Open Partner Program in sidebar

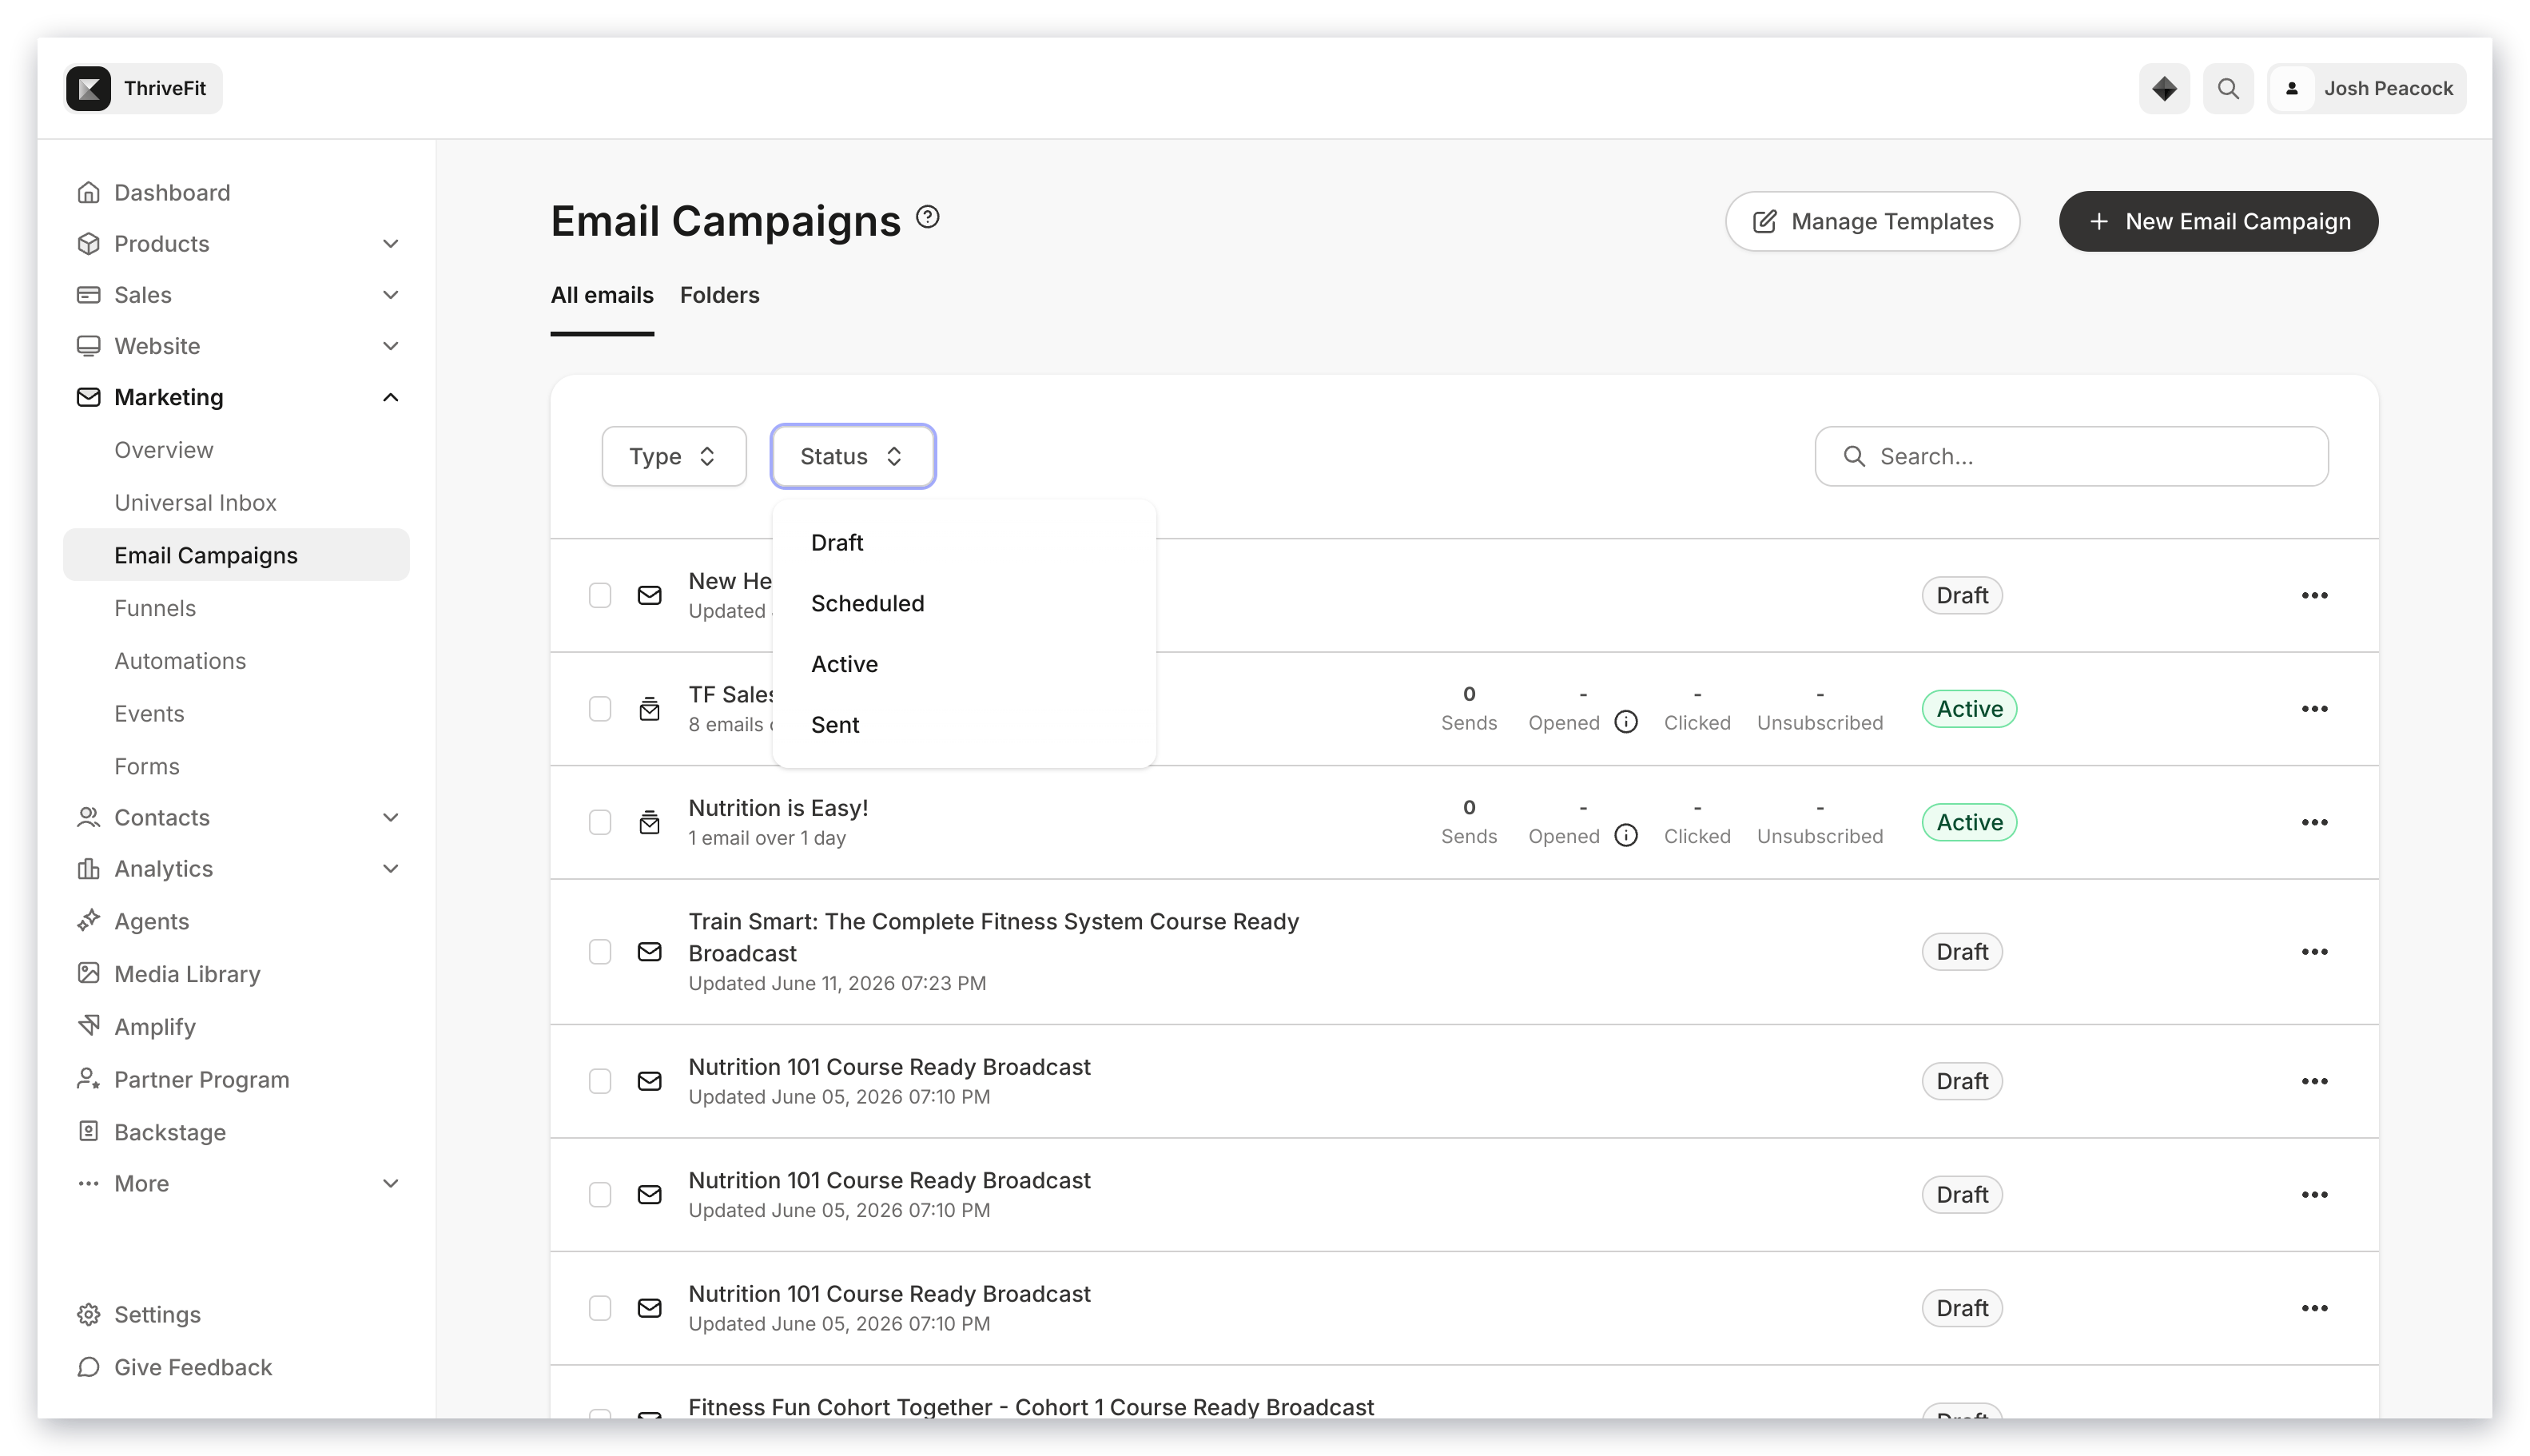coord(201,1080)
